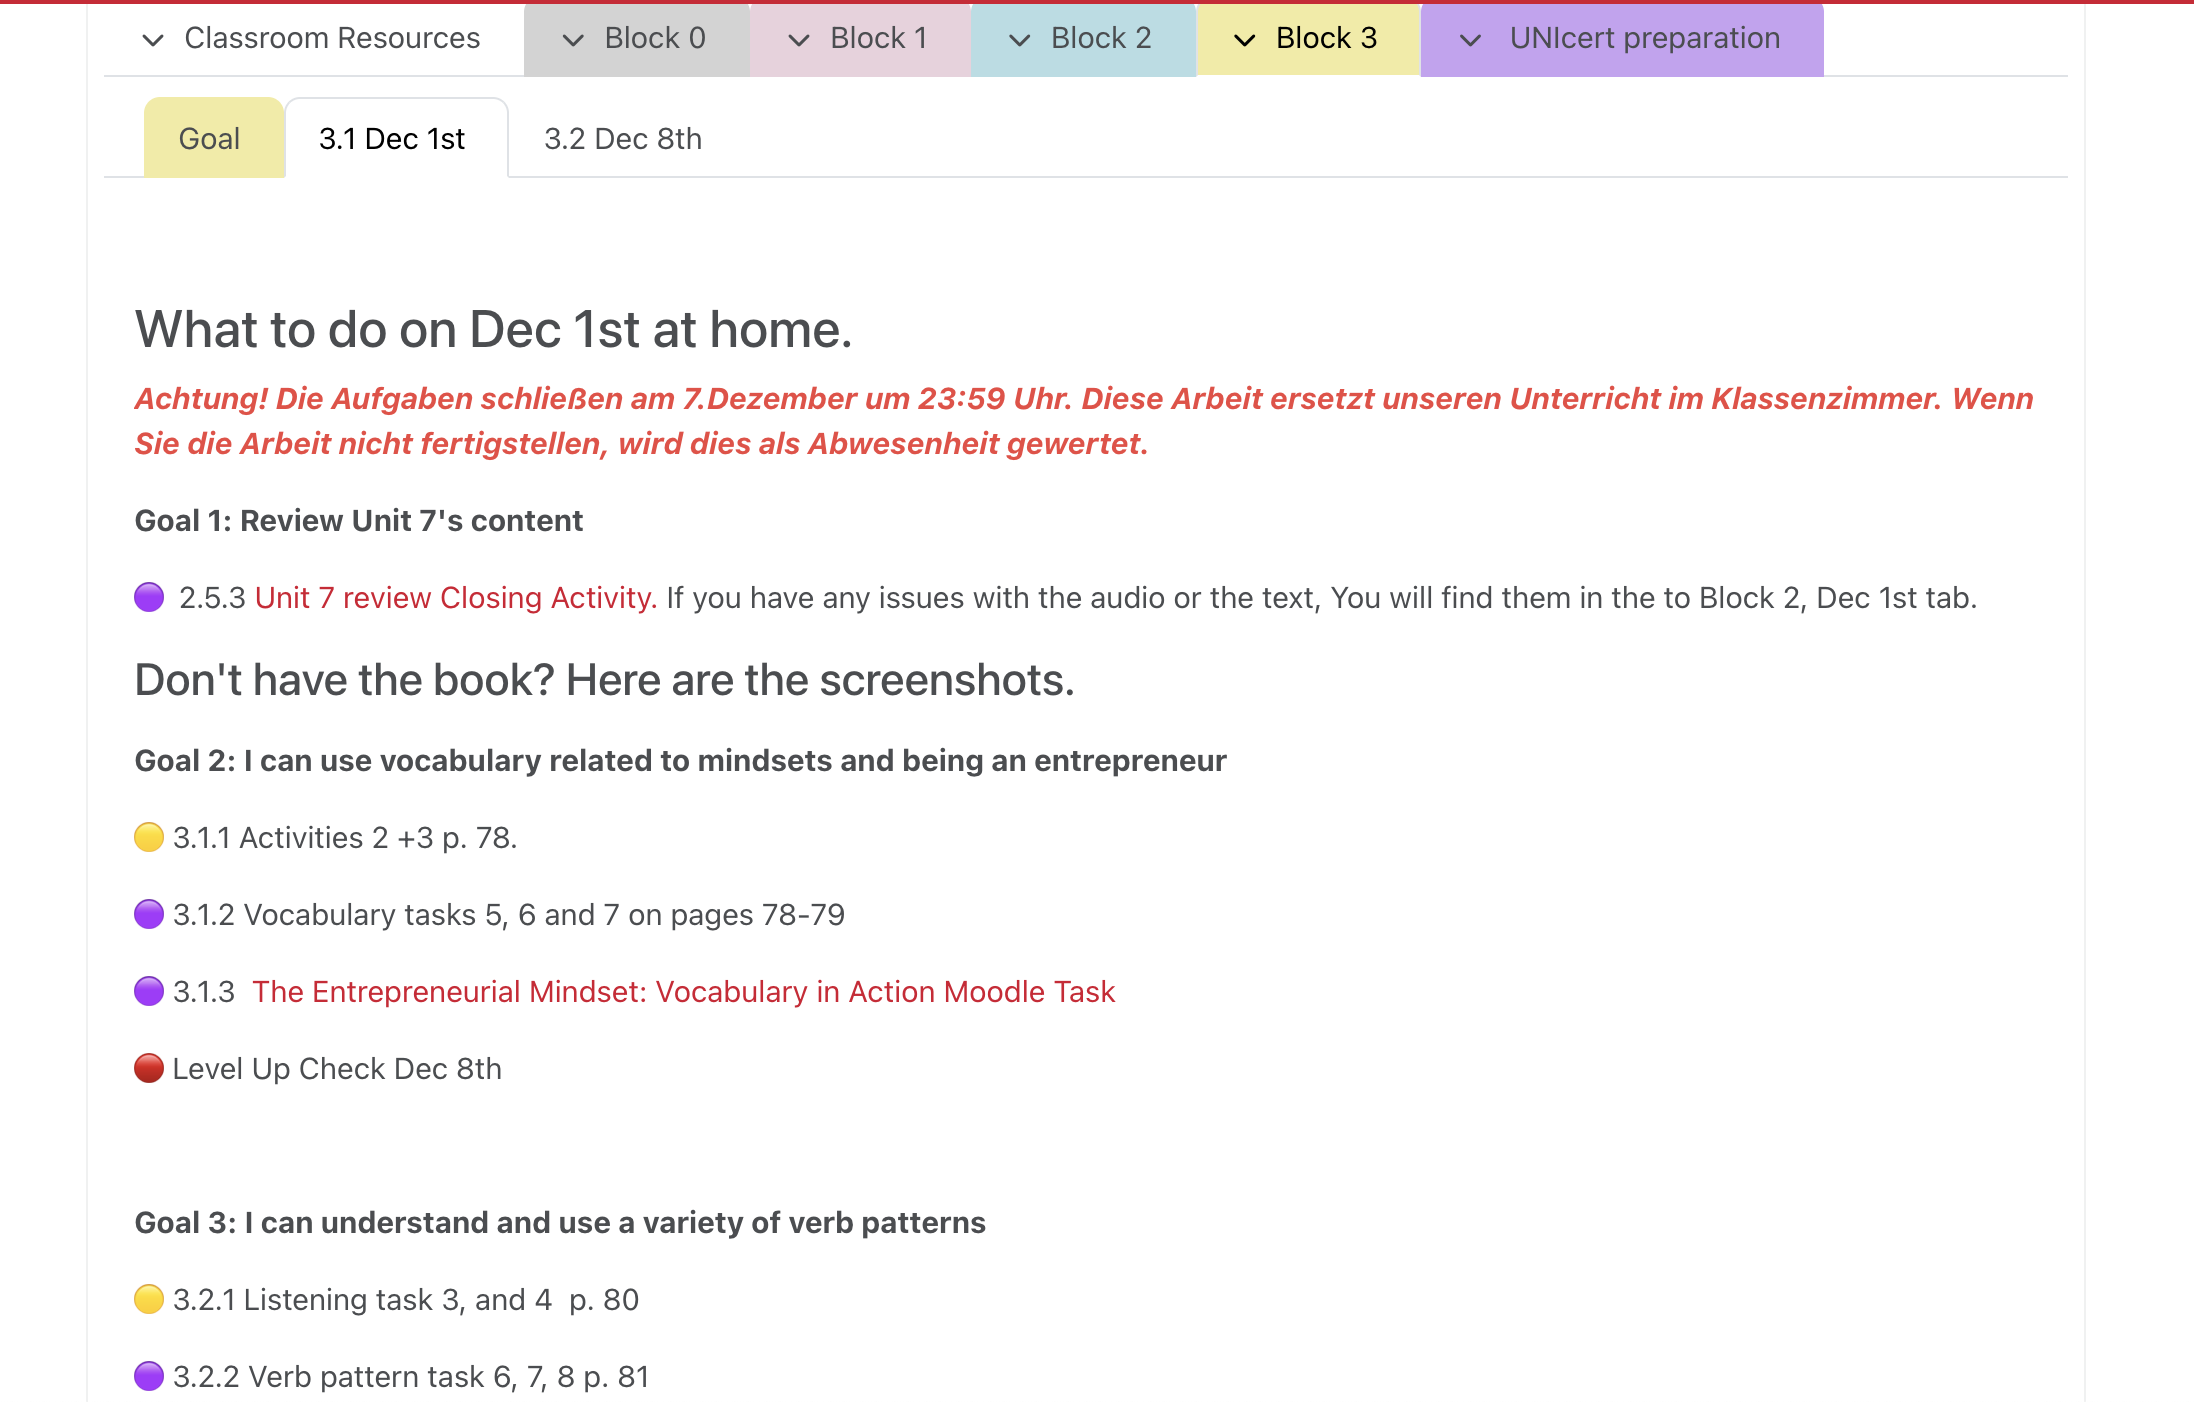Click '3.1.2 Vocabulary tasks 5, 6 and 7' text

tap(509, 915)
